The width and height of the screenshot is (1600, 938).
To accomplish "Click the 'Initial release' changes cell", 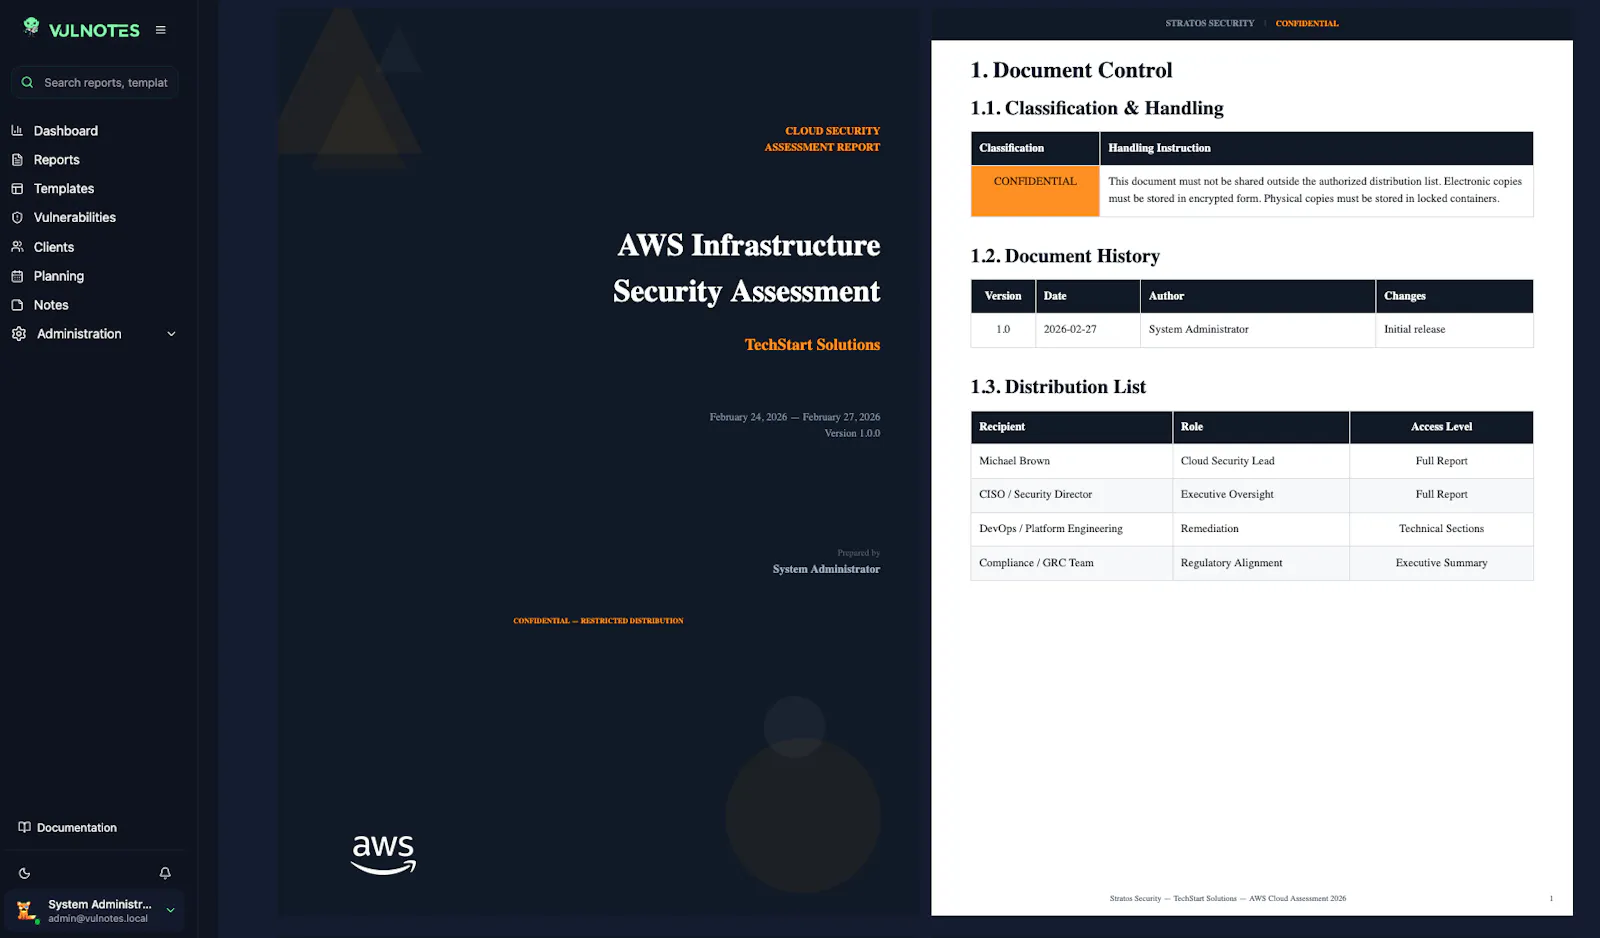I will tap(1454, 329).
